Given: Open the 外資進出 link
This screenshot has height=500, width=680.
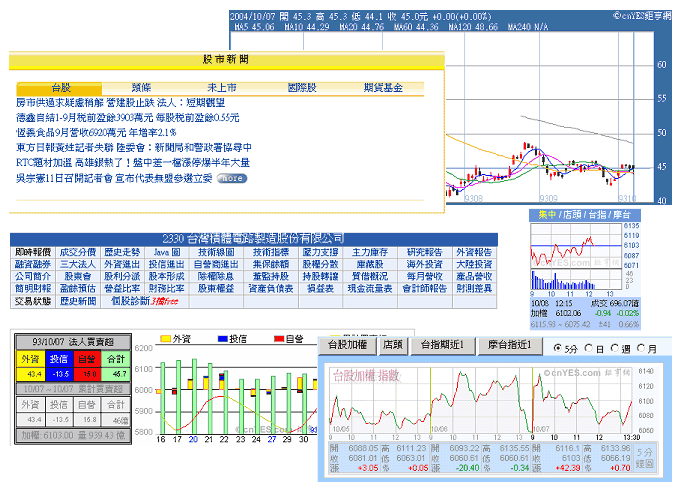Looking at the screenshot, I should (122, 265).
